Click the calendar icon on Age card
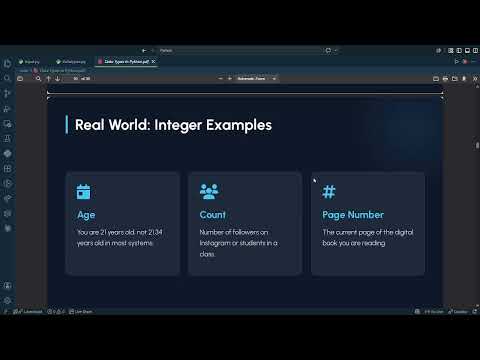 tap(83, 191)
